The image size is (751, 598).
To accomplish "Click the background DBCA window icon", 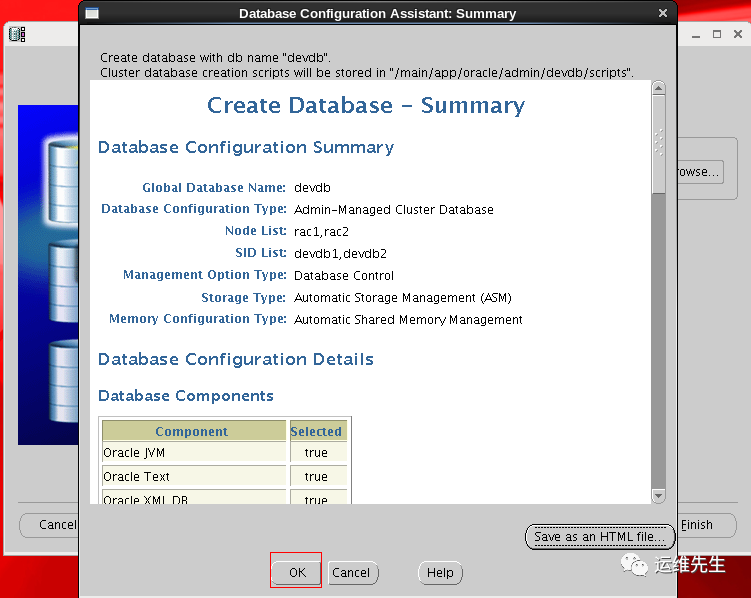I will [x=17, y=34].
